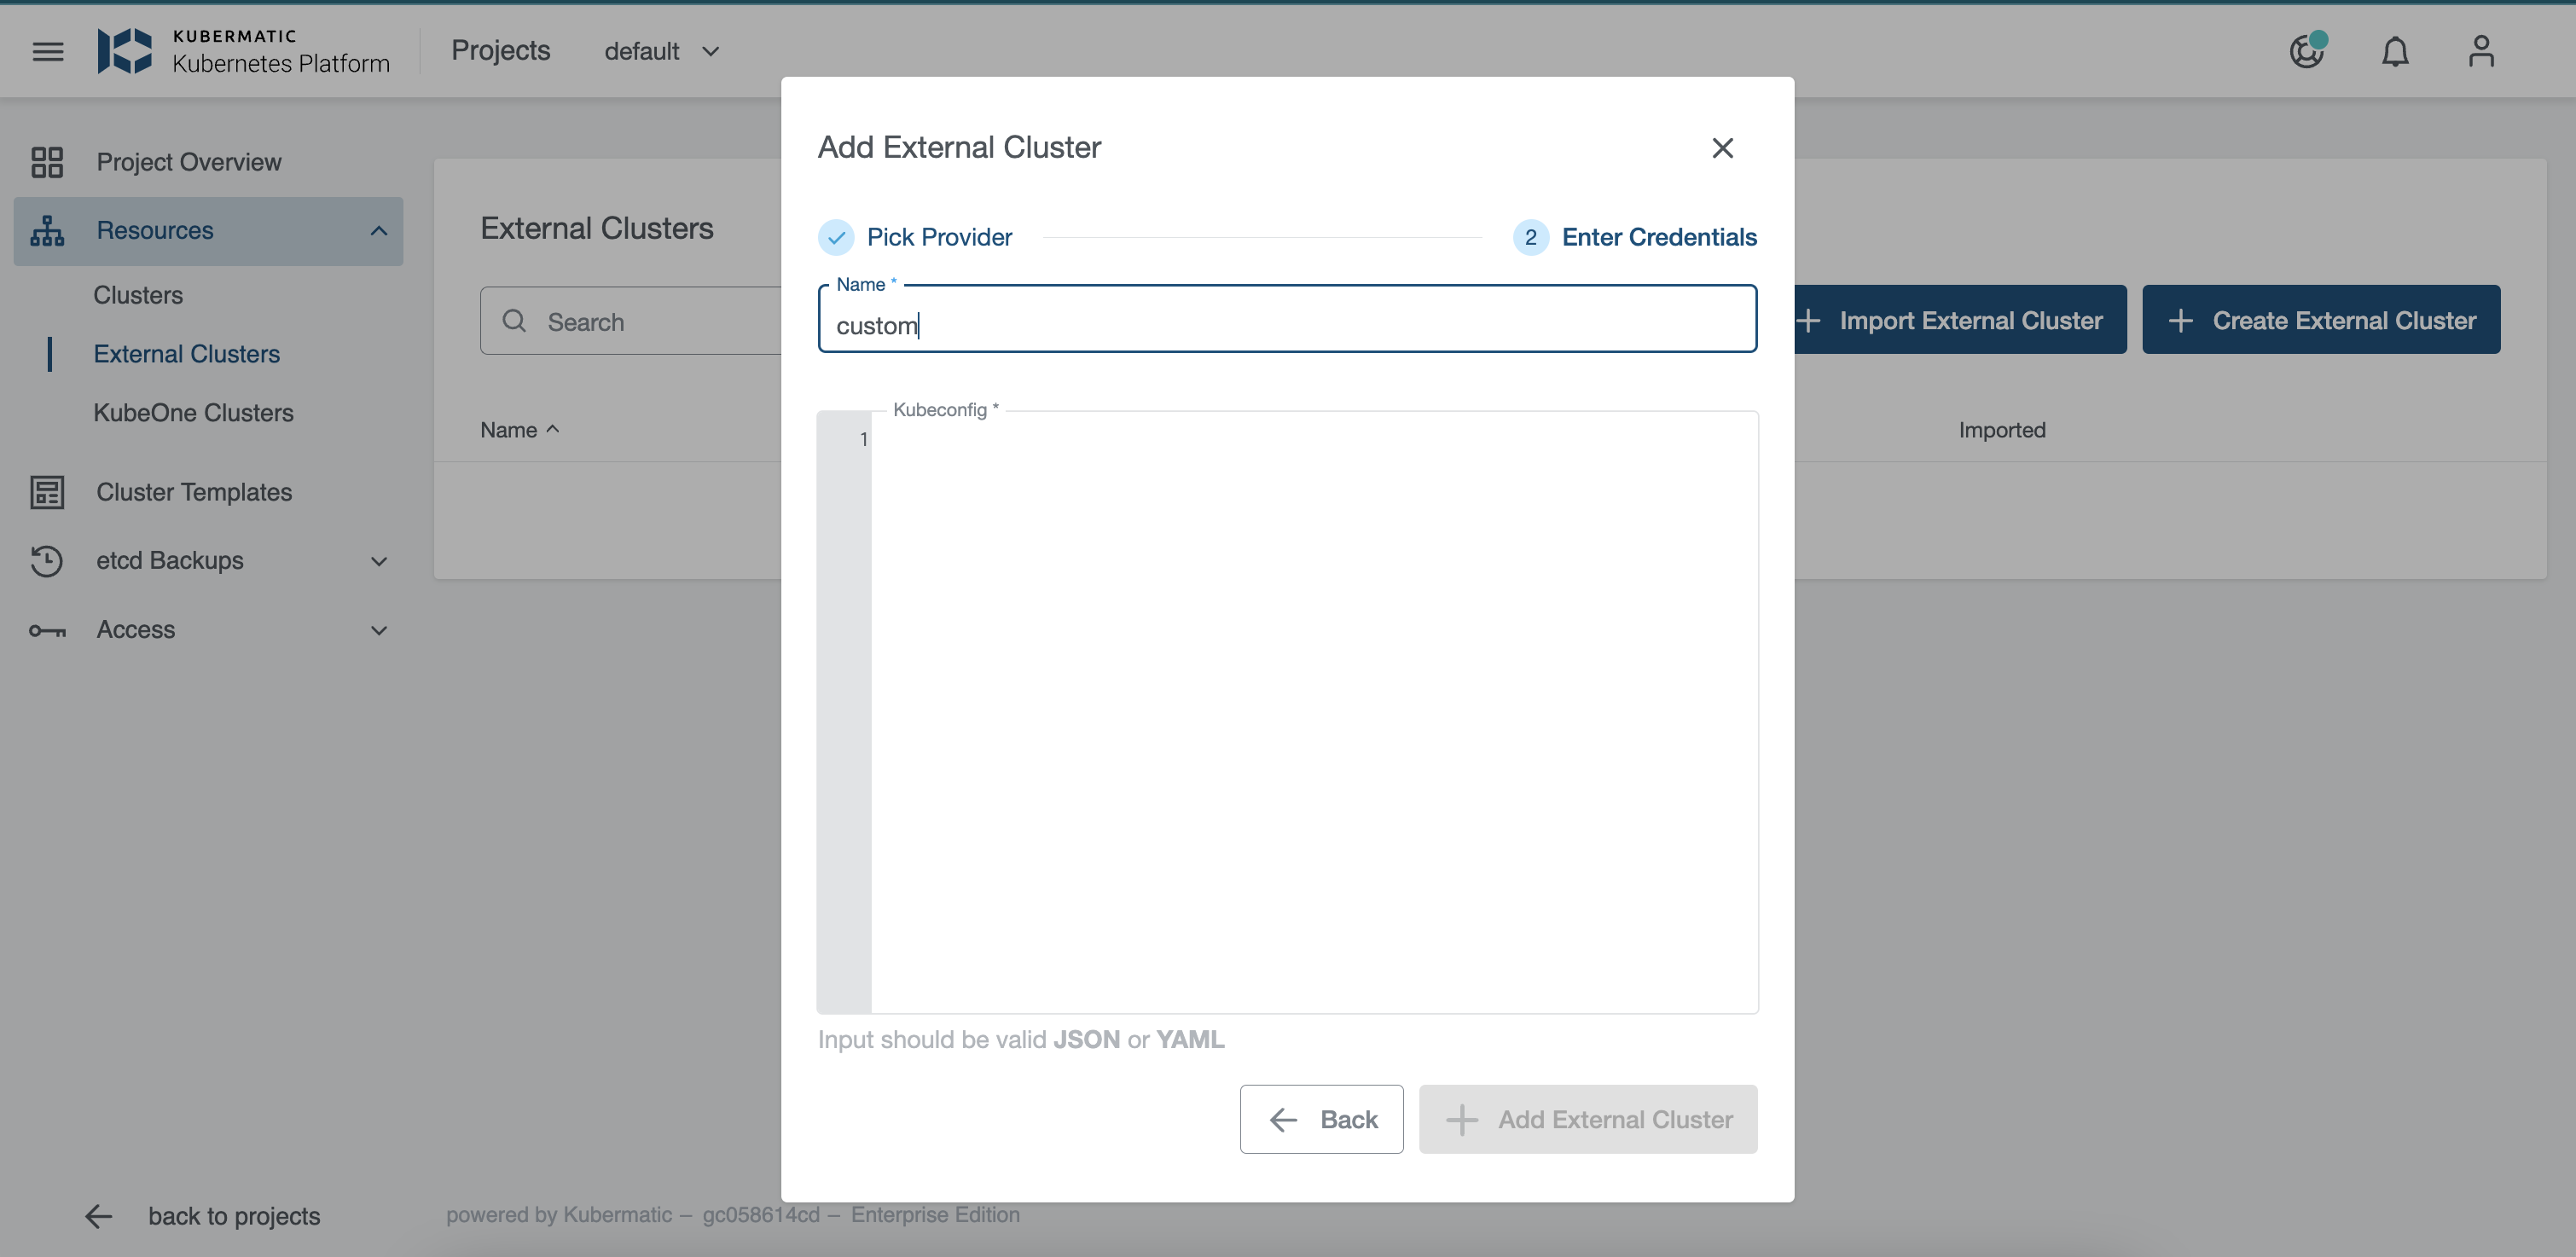Click the Resources sidebar icon
2576x1257 pixels.
point(46,230)
